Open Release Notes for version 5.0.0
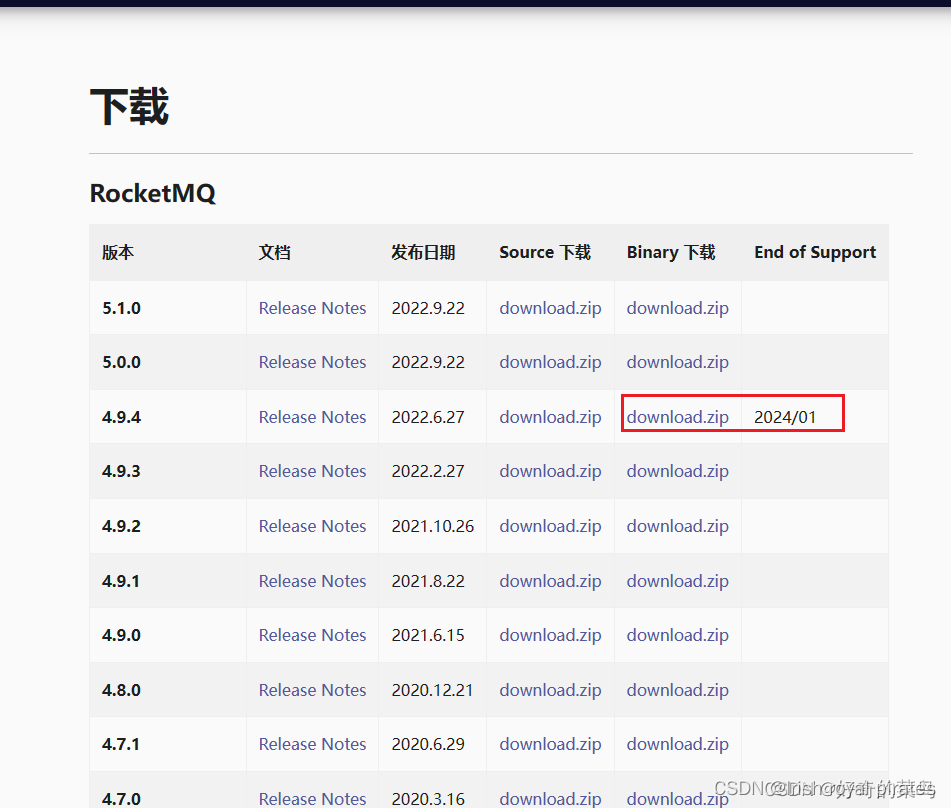 point(312,362)
